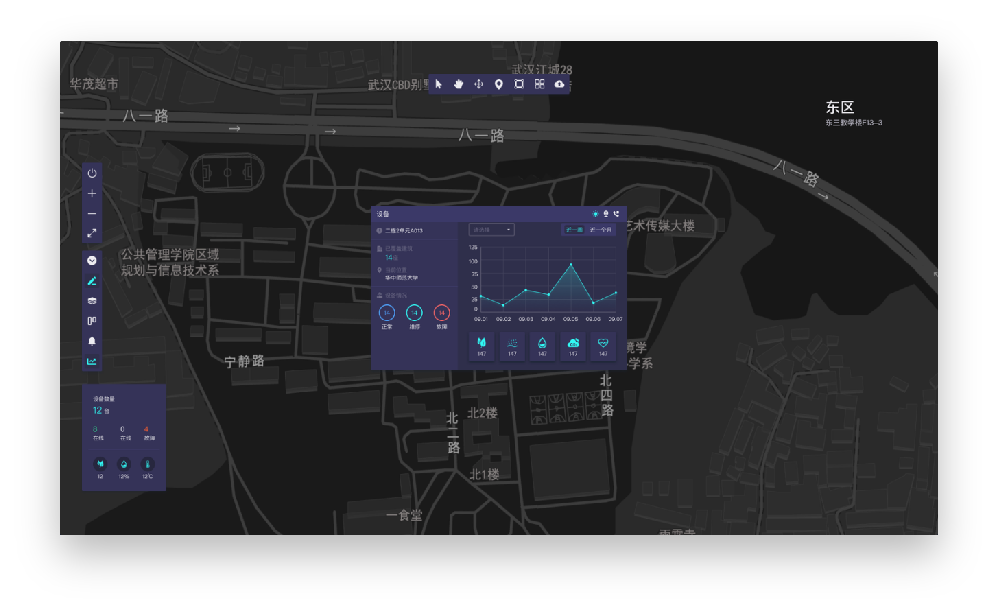Toggle the pencil edit tool in sidebar
Image resolution: width=998 pixels, height=614 pixels.
(x=92, y=281)
